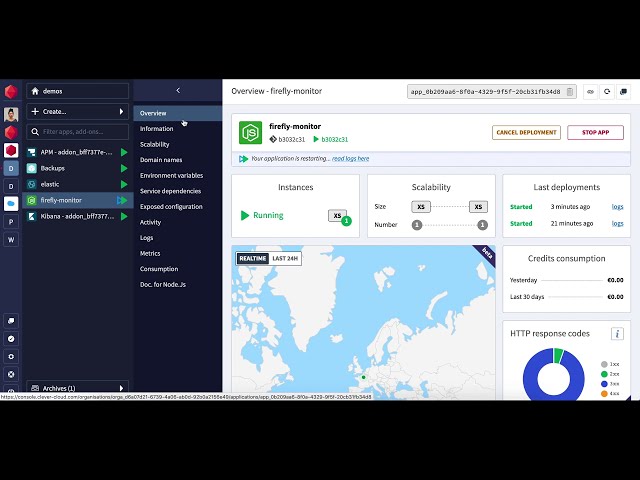This screenshot has height=480, width=640.
Task: Click the orange 4xx legend dot
Action: (604, 393)
